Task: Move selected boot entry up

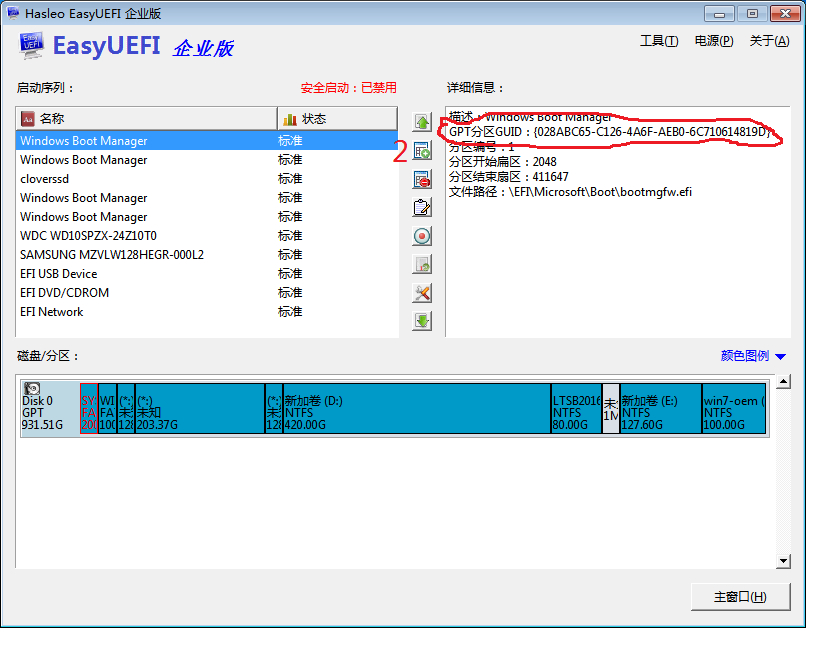Action: pyautogui.click(x=422, y=123)
